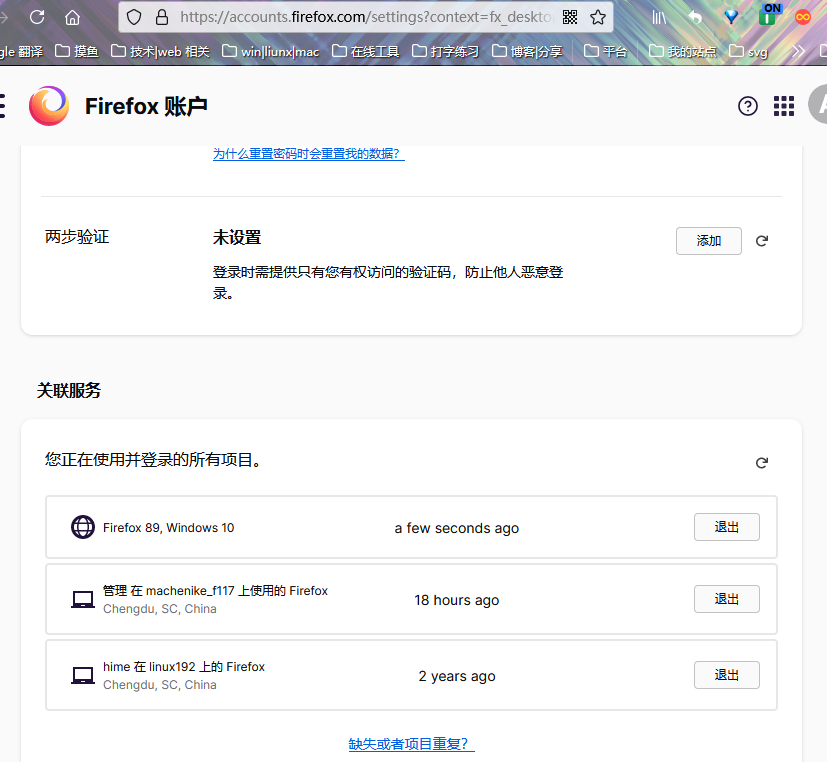The image size is (827, 762).
Task: Open the 在线工具 bookmarks folder
Action: click(365, 51)
